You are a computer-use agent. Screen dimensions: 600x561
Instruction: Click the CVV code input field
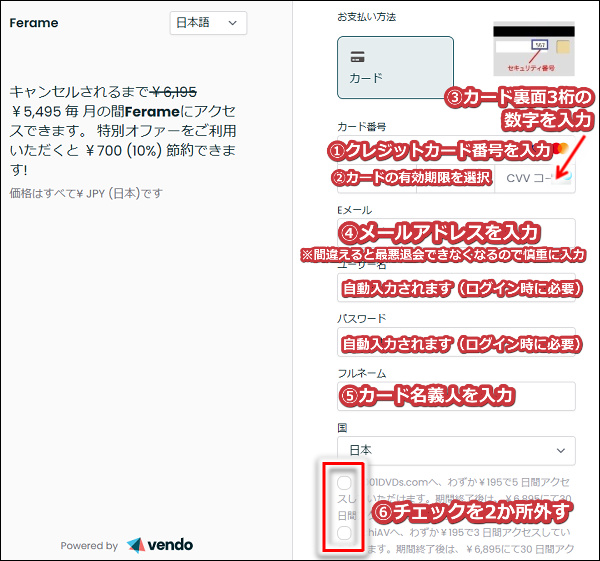[535, 178]
